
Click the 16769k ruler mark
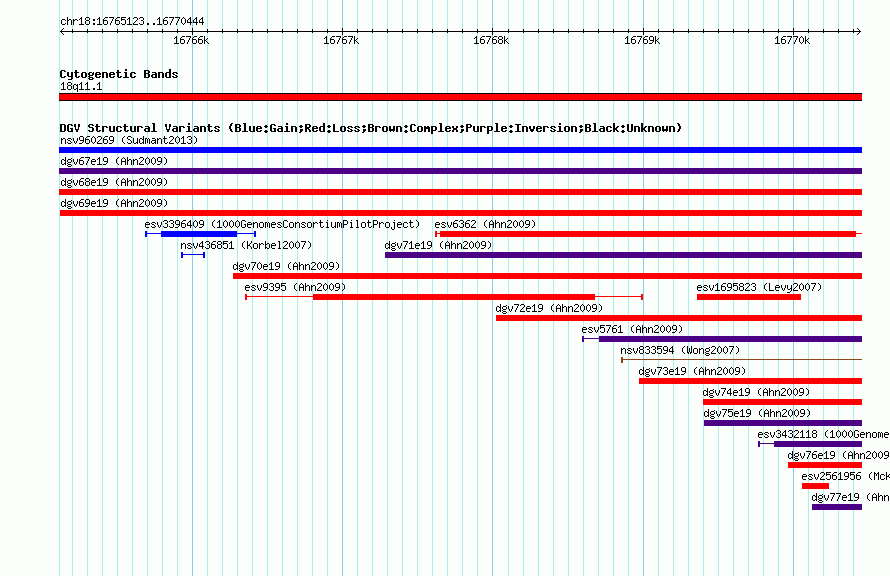(642, 40)
